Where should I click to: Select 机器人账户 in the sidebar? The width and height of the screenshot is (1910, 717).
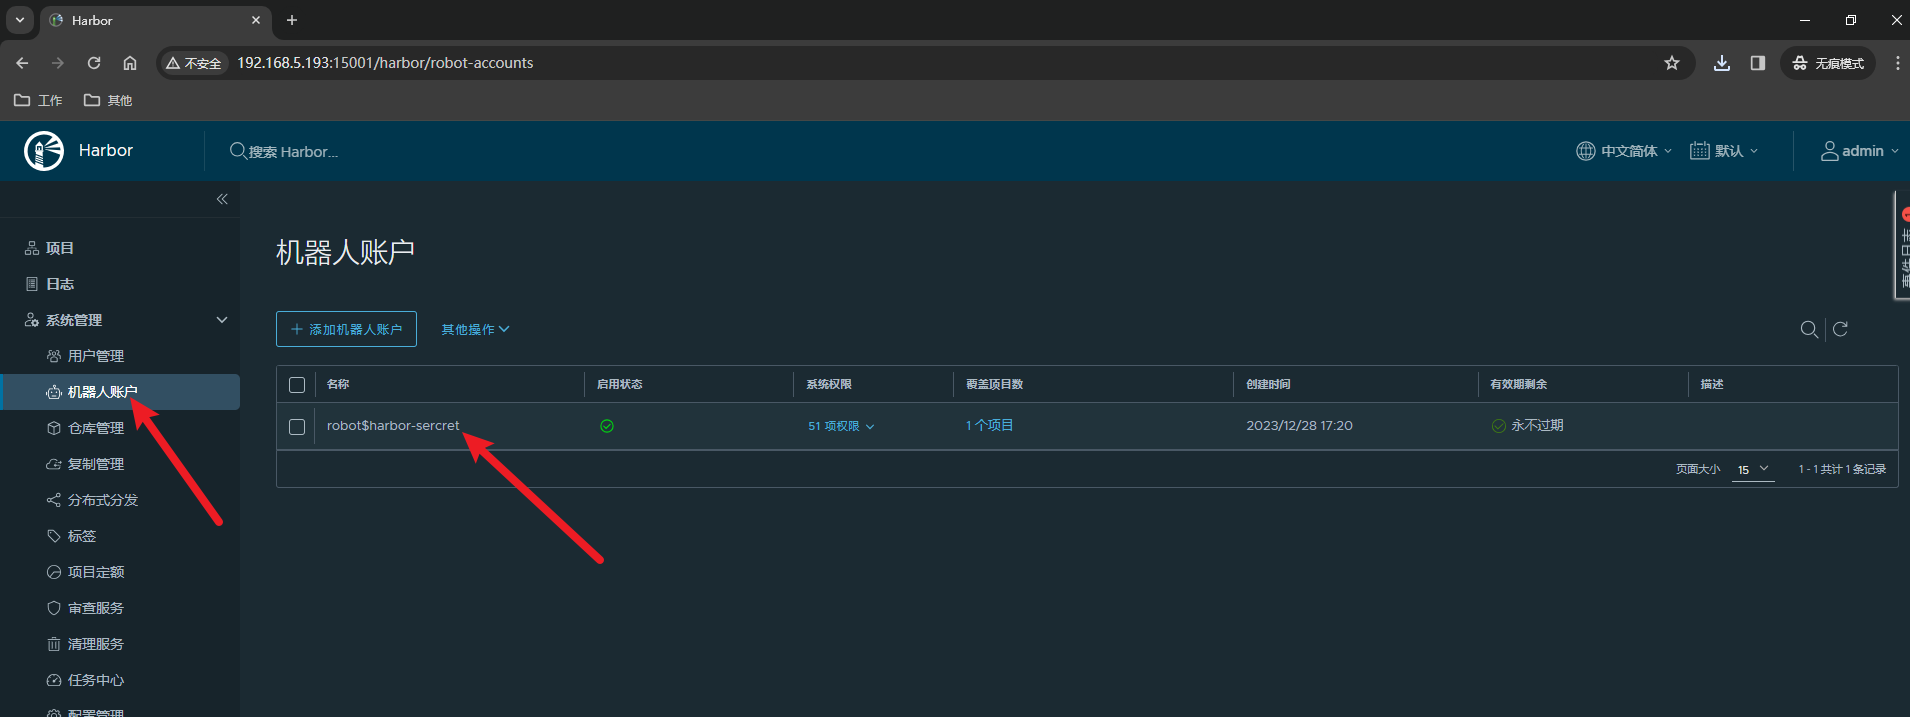pyautogui.click(x=120, y=392)
